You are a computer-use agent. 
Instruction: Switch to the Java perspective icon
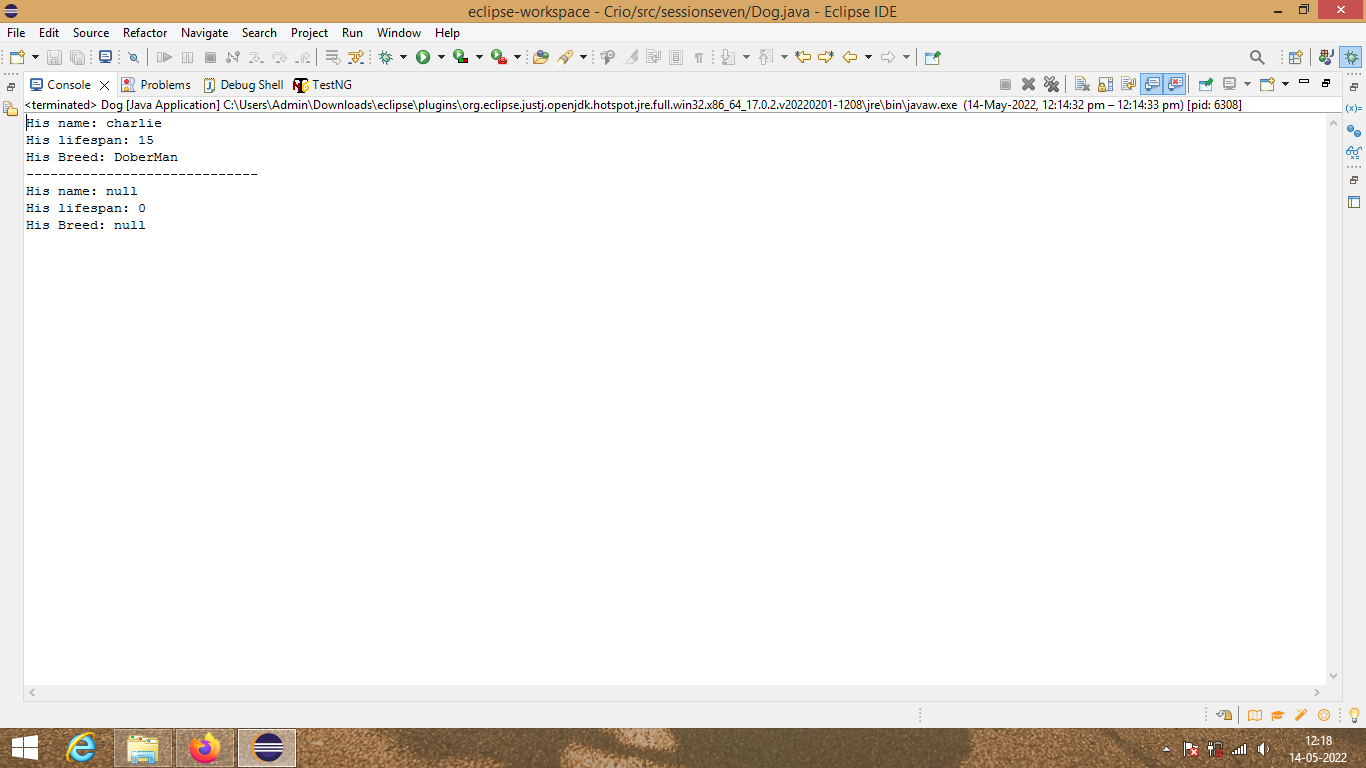pos(1326,57)
